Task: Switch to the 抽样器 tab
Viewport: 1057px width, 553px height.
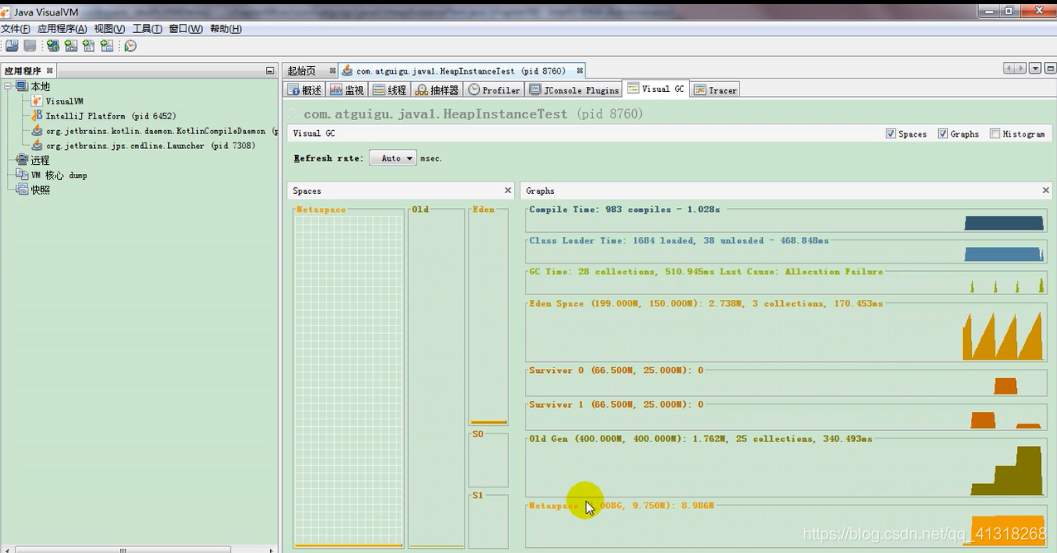Action: click(x=437, y=90)
